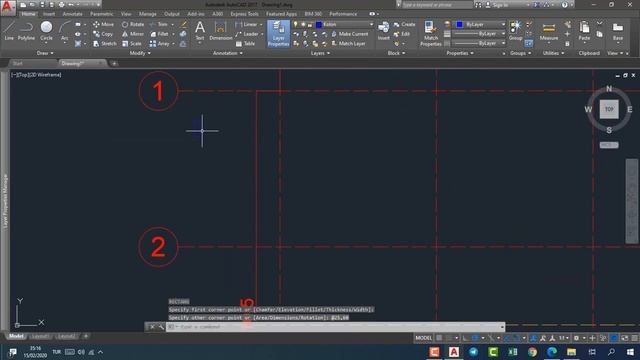The height and width of the screenshot is (360, 640).
Task: Open AutoCAD from the Windows taskbar
Action: 454,352
